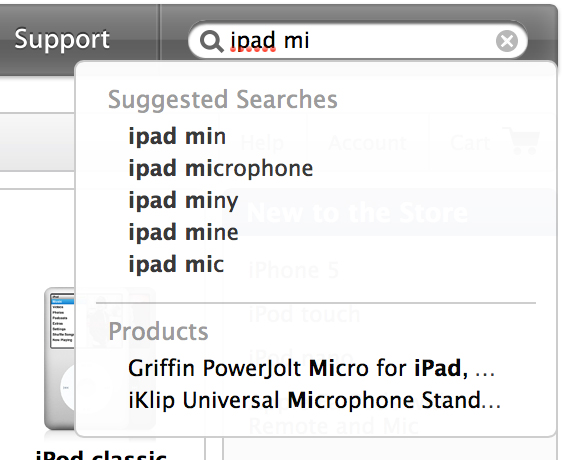
Task: Select the 'ipad min' suggestion
Action: 177,136
